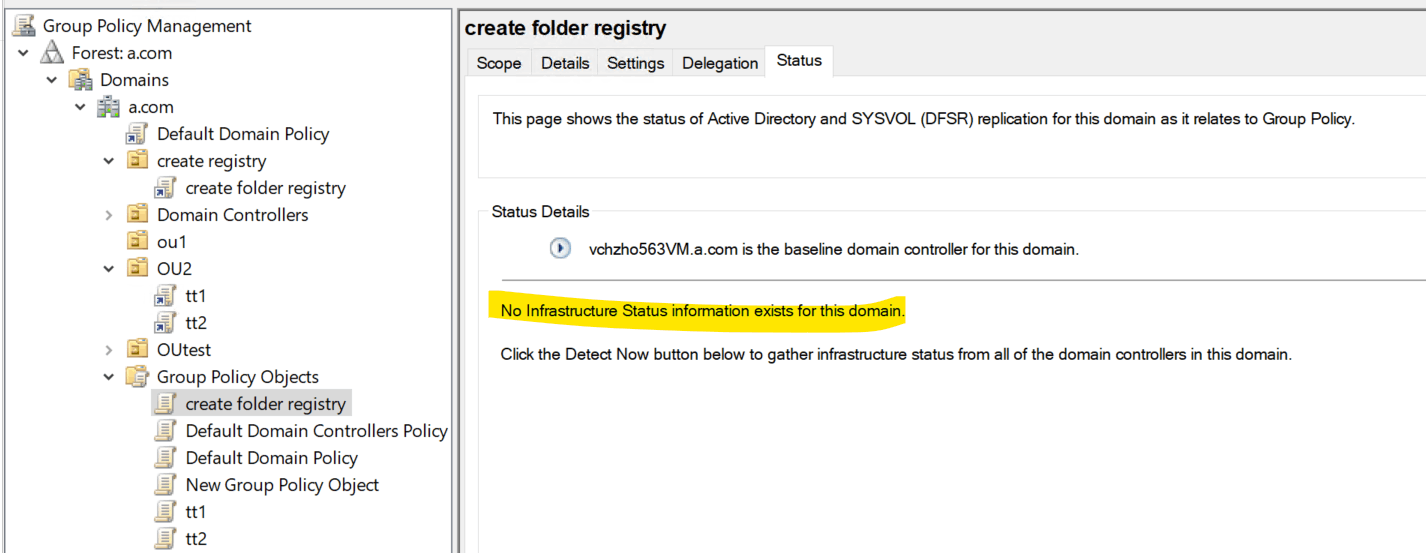Viewport: 1426px width, 553px height.
Task: Click the Group Policy Objects container icon
Action: [x=138, y=377]
